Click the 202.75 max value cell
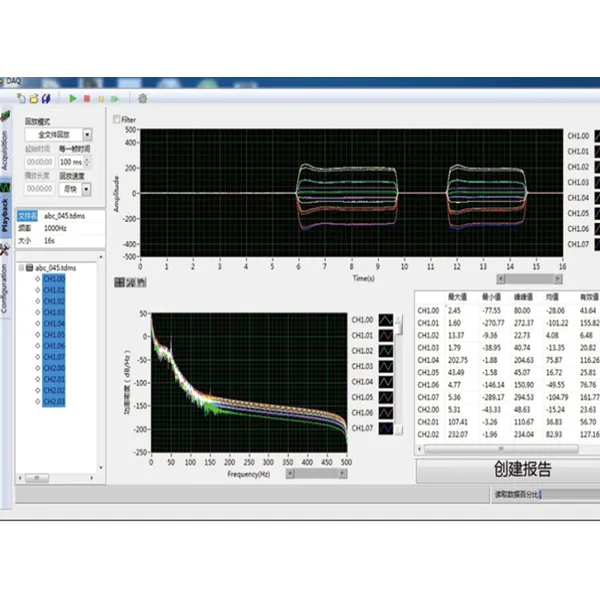Viewport: 600px width, 600px height. pos(458,360)
